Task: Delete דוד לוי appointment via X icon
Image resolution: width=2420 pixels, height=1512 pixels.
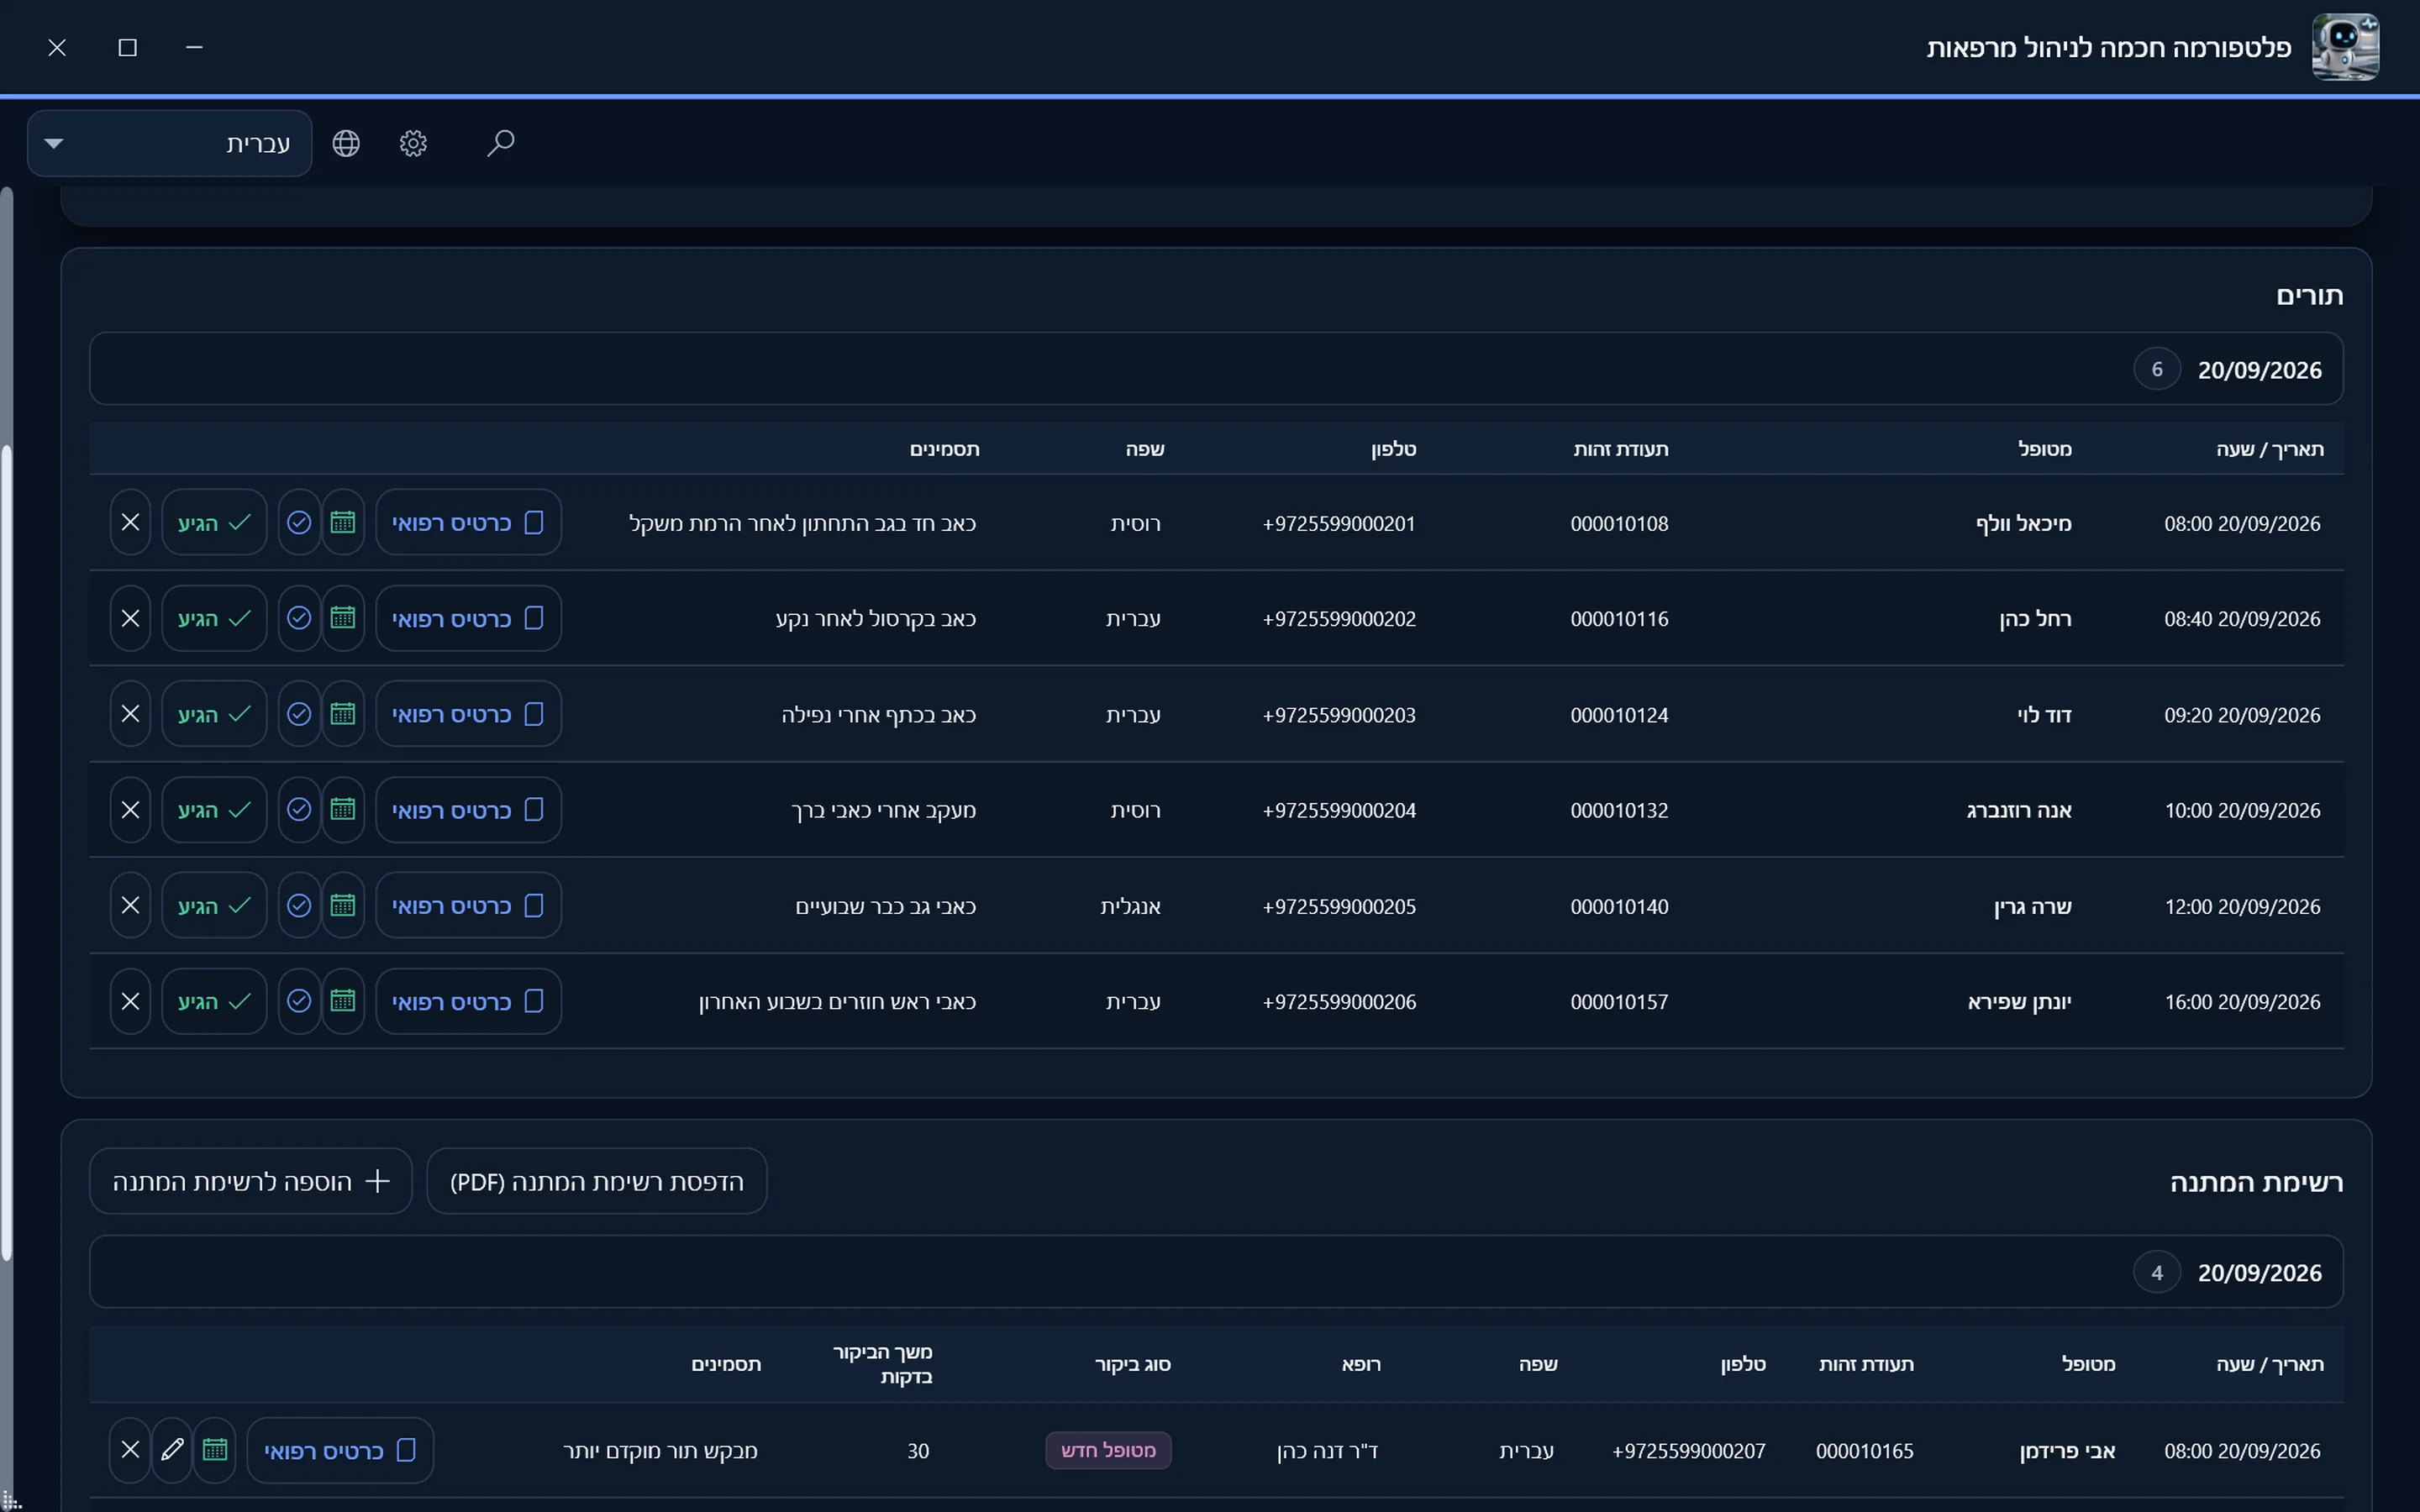Action: tap(130, 714)
